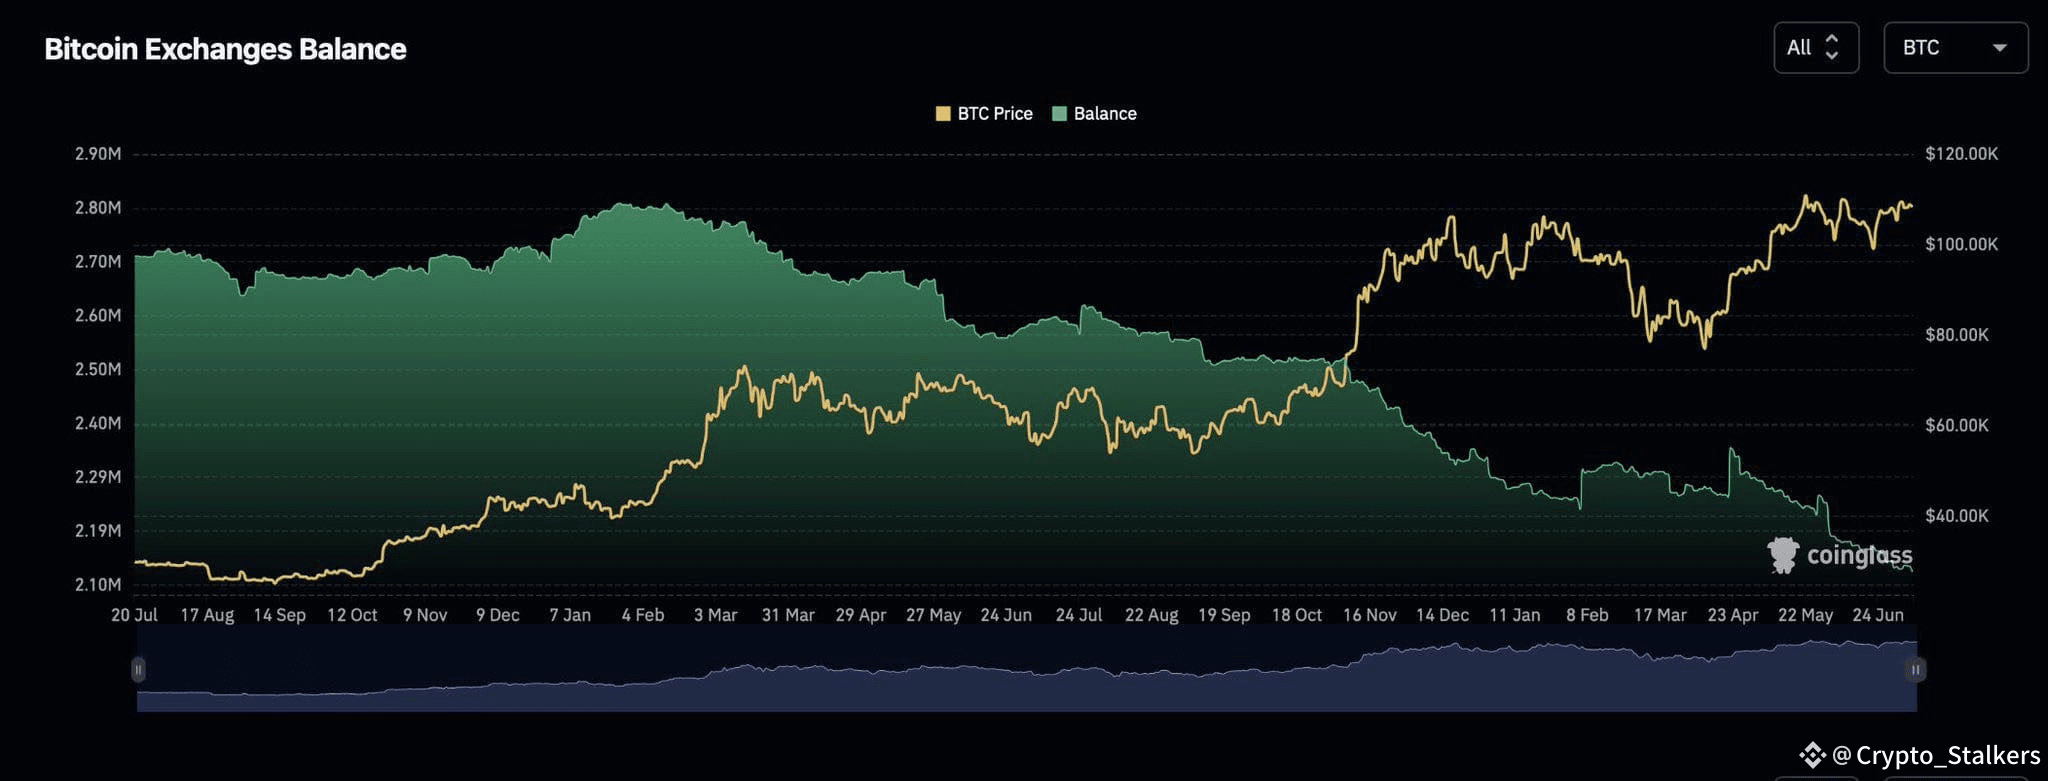Click the 2.60M balance axis label
Image resolution: width=2048 pixels, height=781 pixels.
coord(98,316)
